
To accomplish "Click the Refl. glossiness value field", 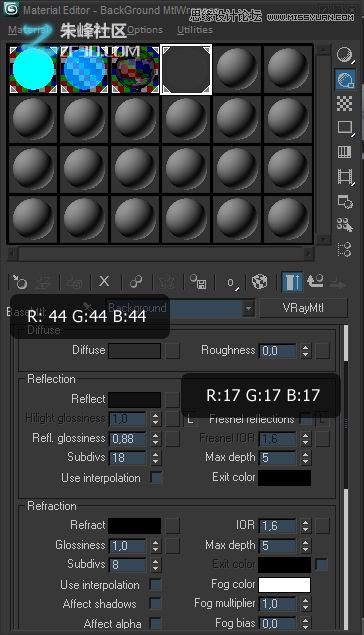I will 127,439.
